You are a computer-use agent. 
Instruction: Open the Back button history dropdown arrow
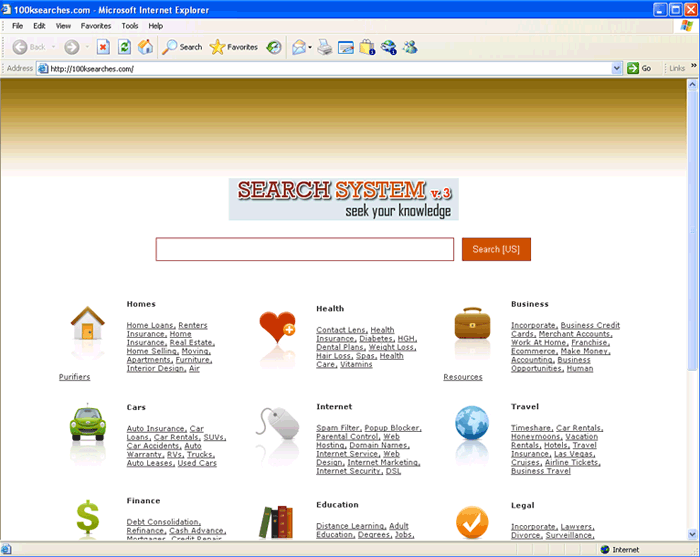click(52, 47)
